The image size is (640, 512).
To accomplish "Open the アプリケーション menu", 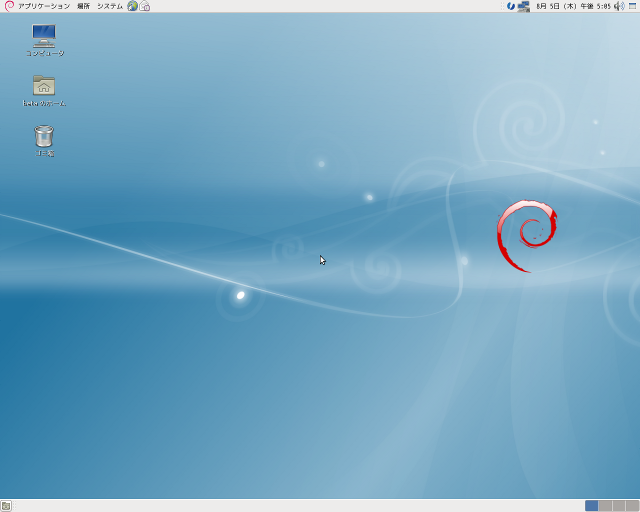I will point(44,6).
